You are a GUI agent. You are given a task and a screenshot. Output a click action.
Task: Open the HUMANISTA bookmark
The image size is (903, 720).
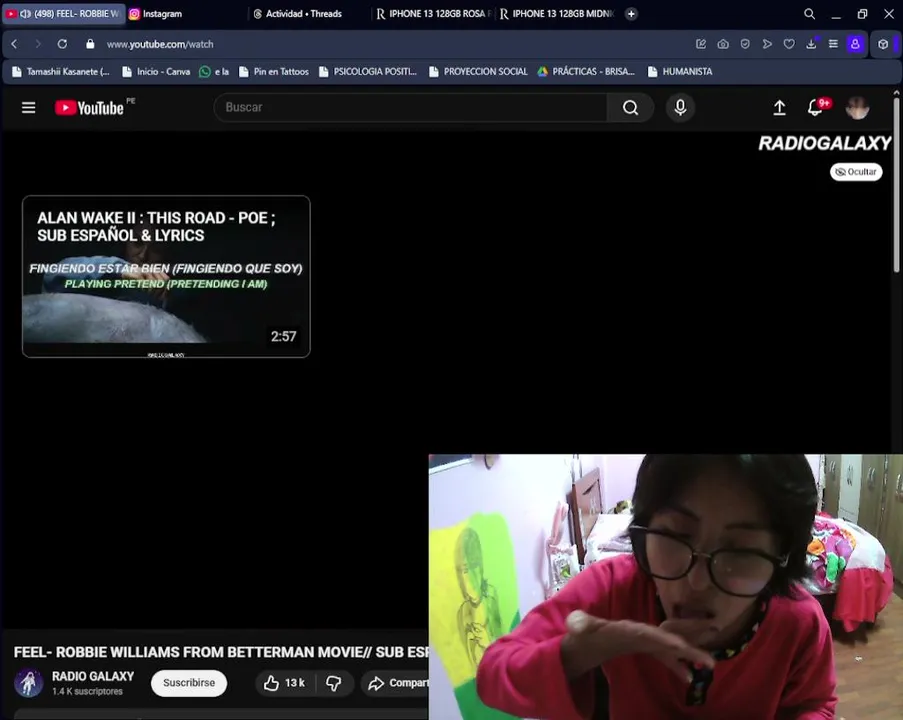click(x=680, y=71)
